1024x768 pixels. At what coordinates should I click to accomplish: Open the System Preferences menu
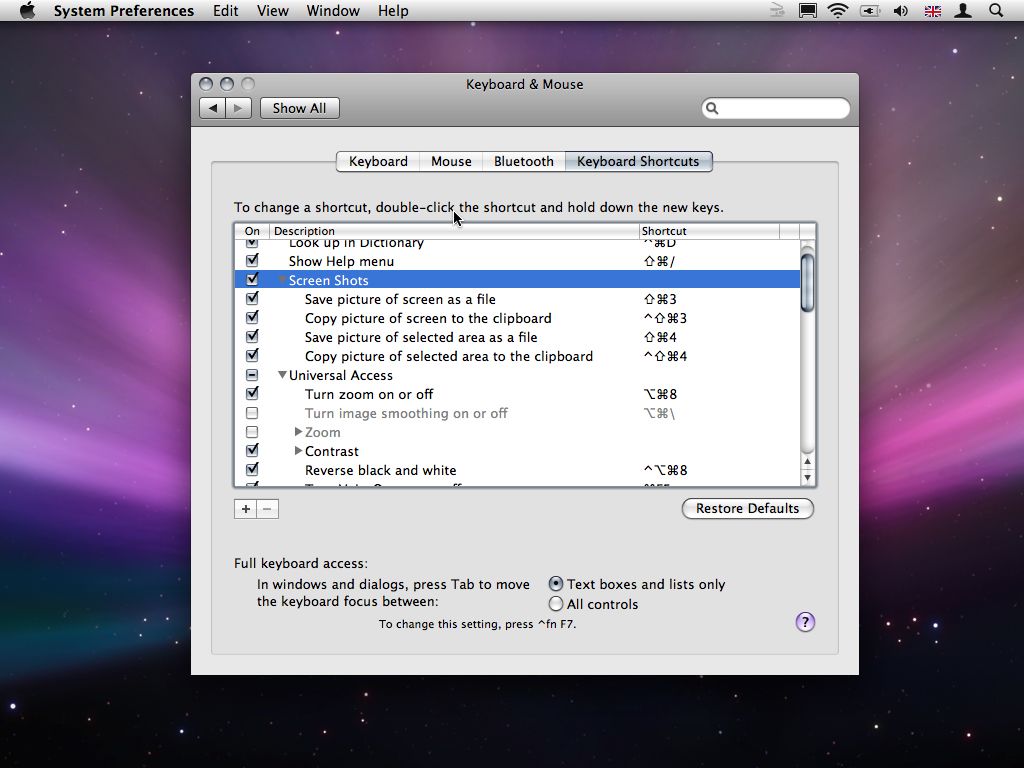click(x=123, y=10)
